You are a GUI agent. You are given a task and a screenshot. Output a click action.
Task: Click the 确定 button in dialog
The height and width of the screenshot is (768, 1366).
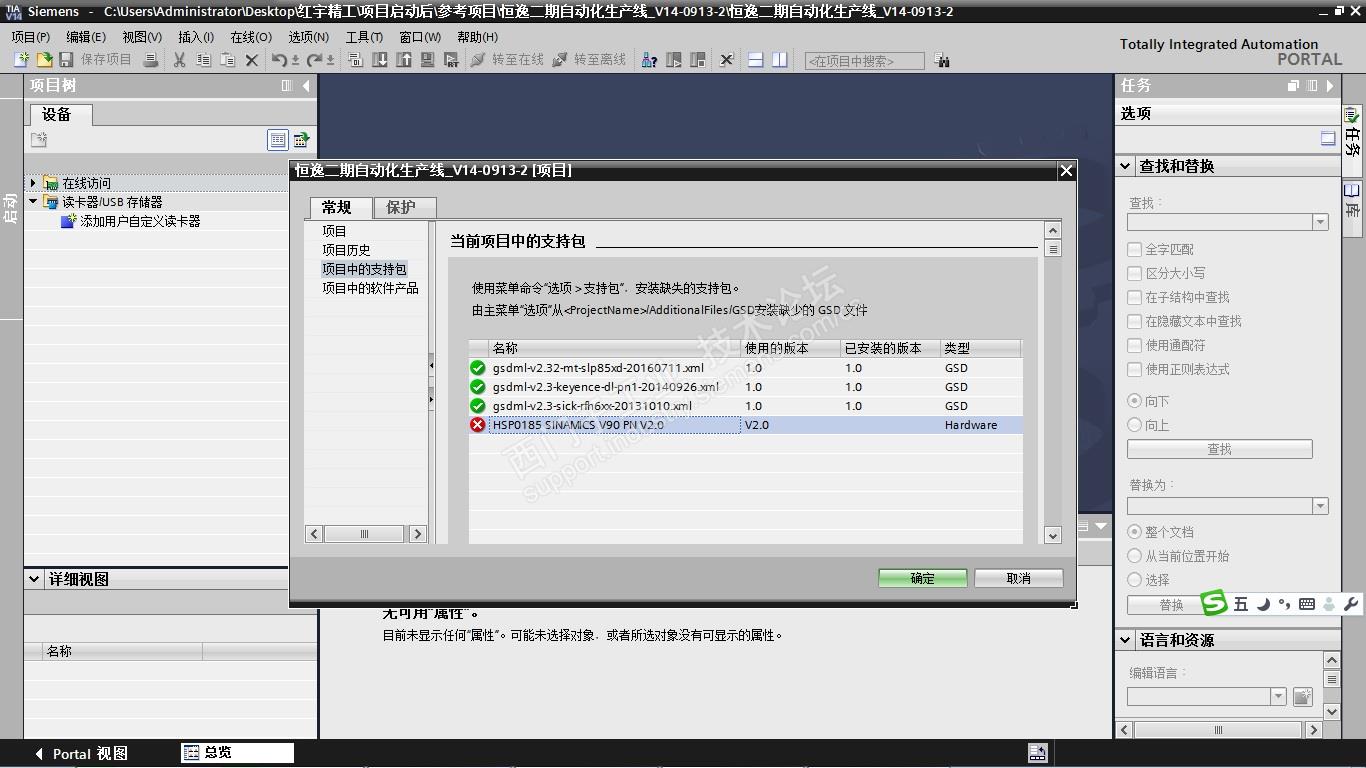pos(923,578)
